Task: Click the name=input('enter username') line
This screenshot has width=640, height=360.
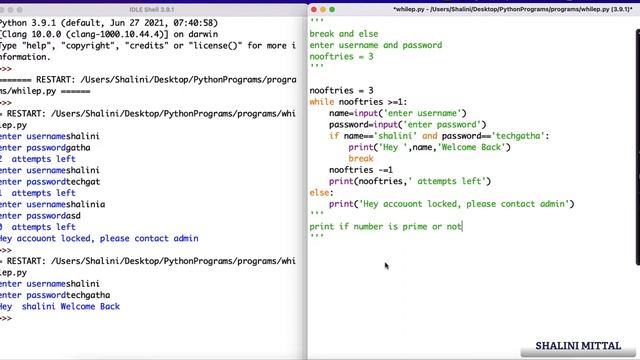Action: point(398,113)
